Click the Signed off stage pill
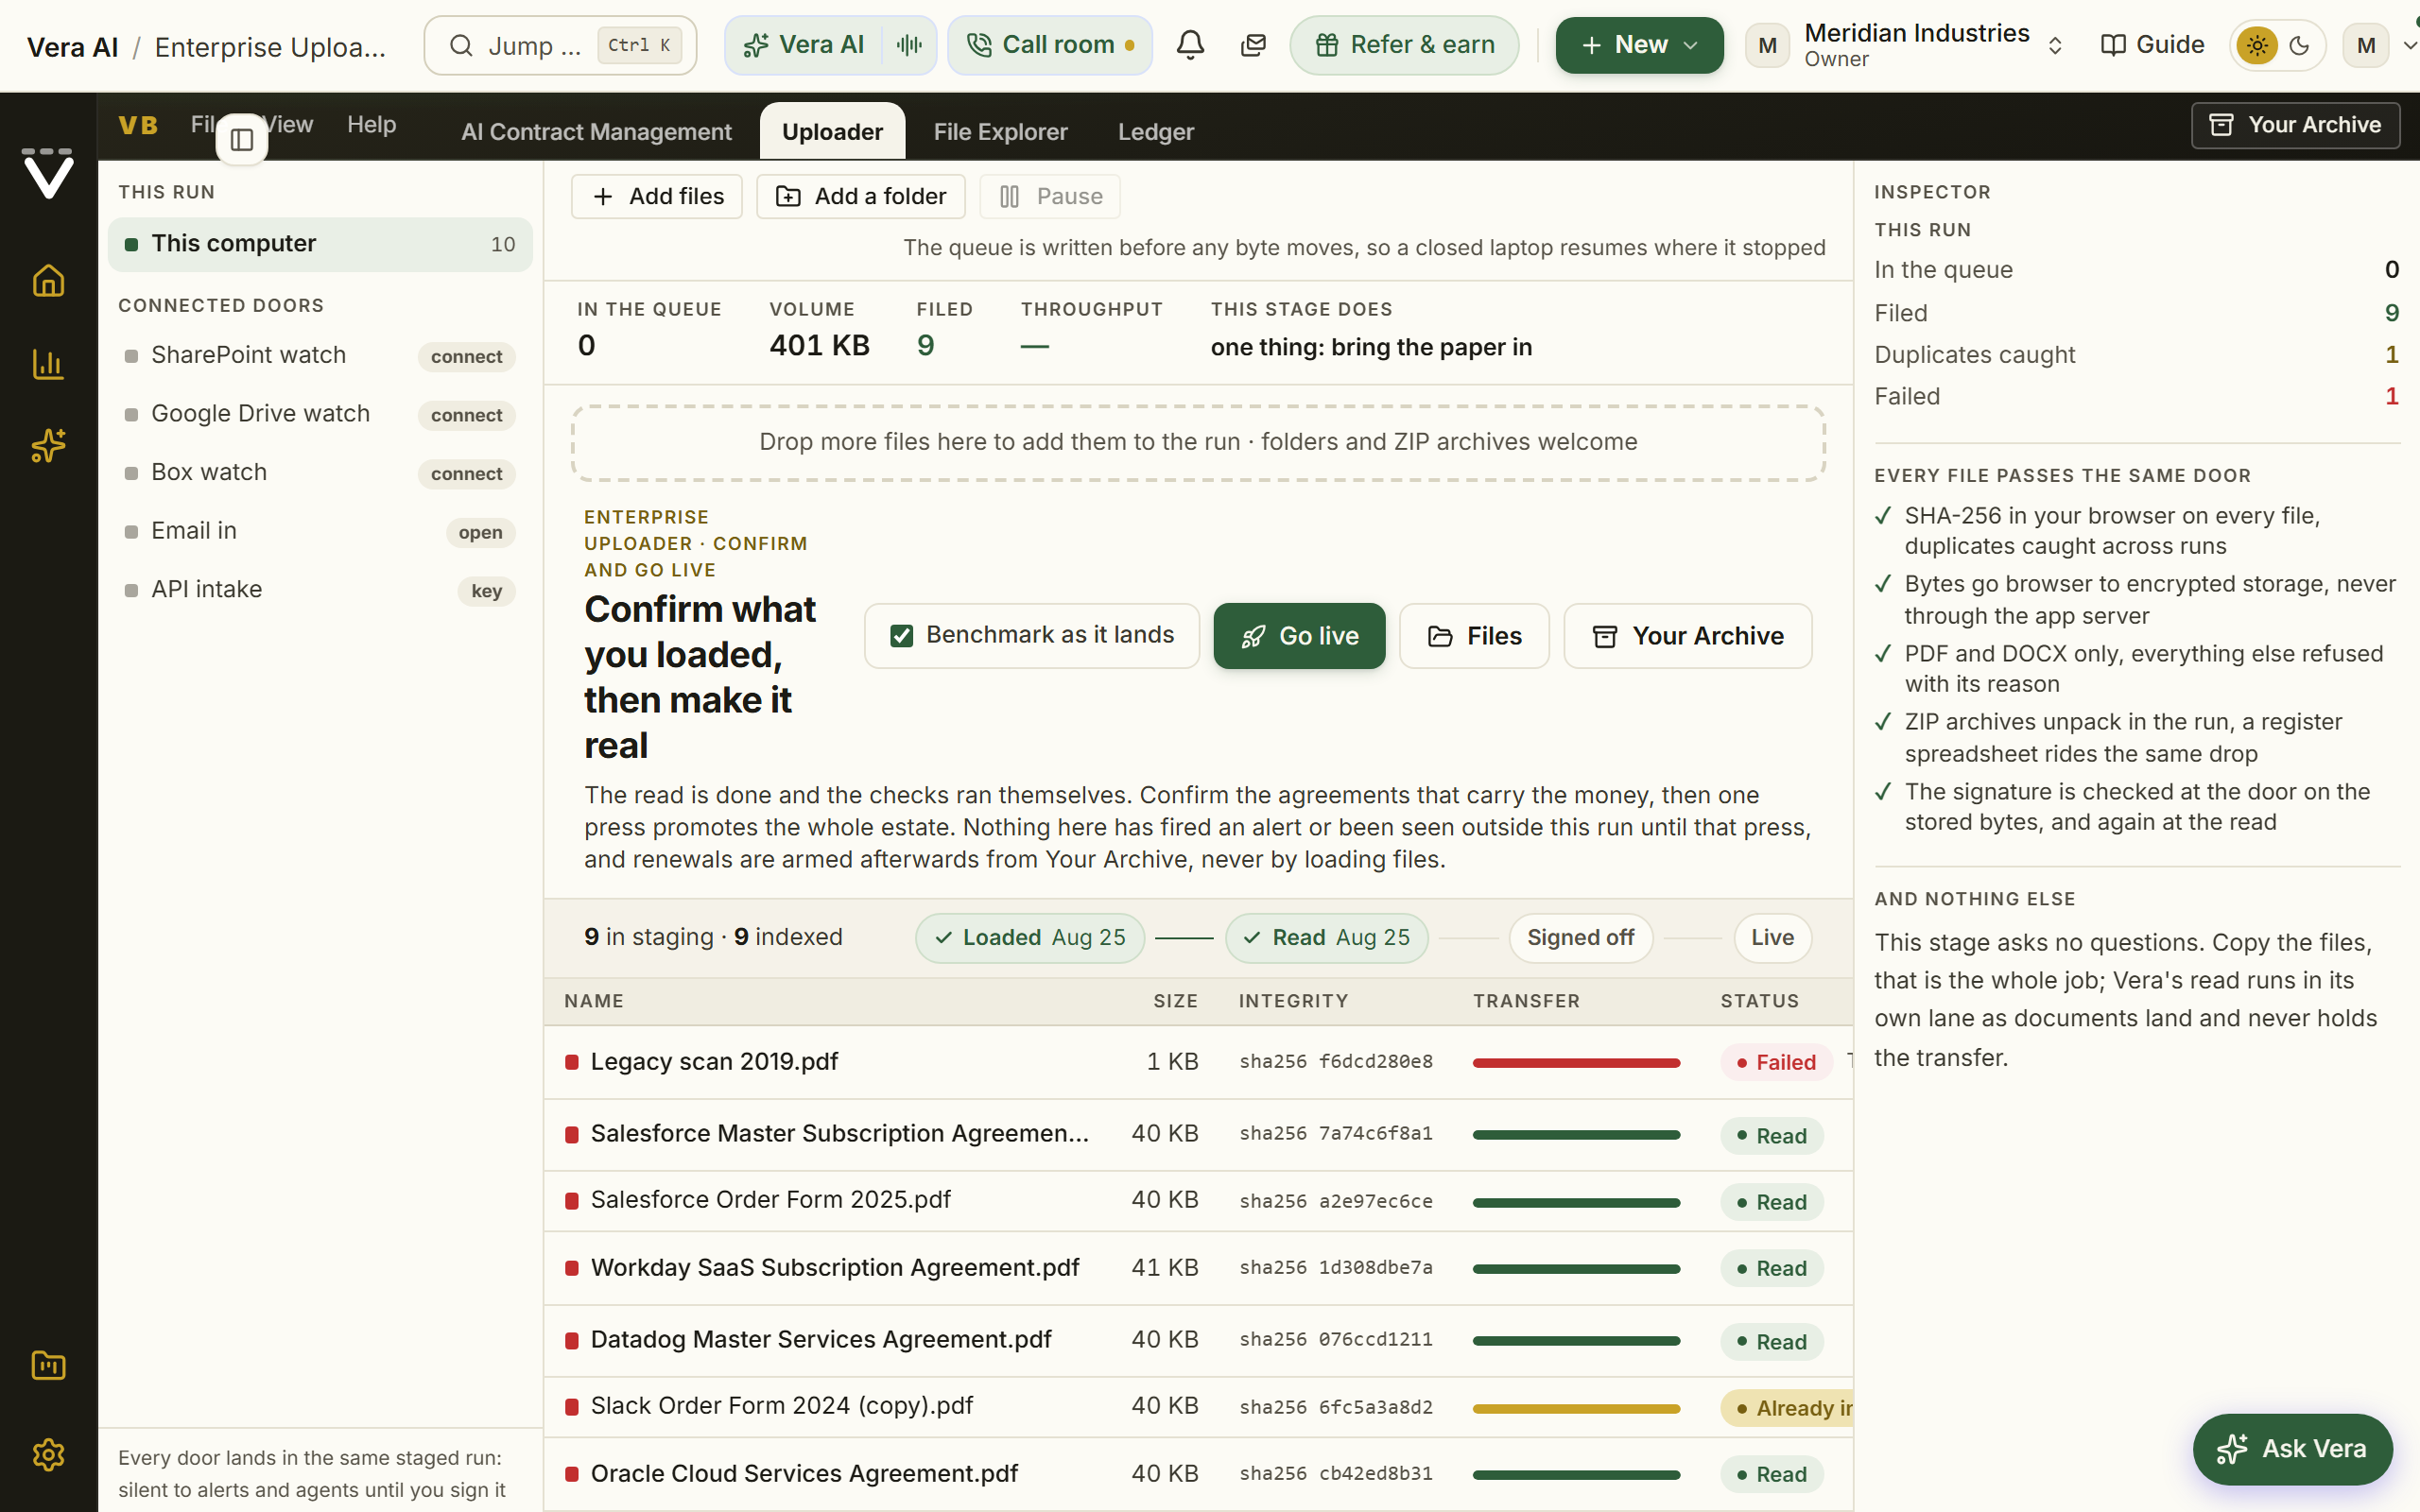The image size is (2420, 1512). coord(1580,937)
